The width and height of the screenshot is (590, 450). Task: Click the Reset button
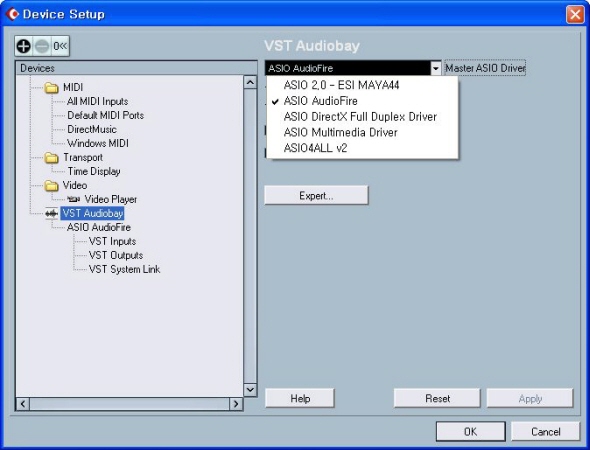pyautogui.click(x=437, y=398)
